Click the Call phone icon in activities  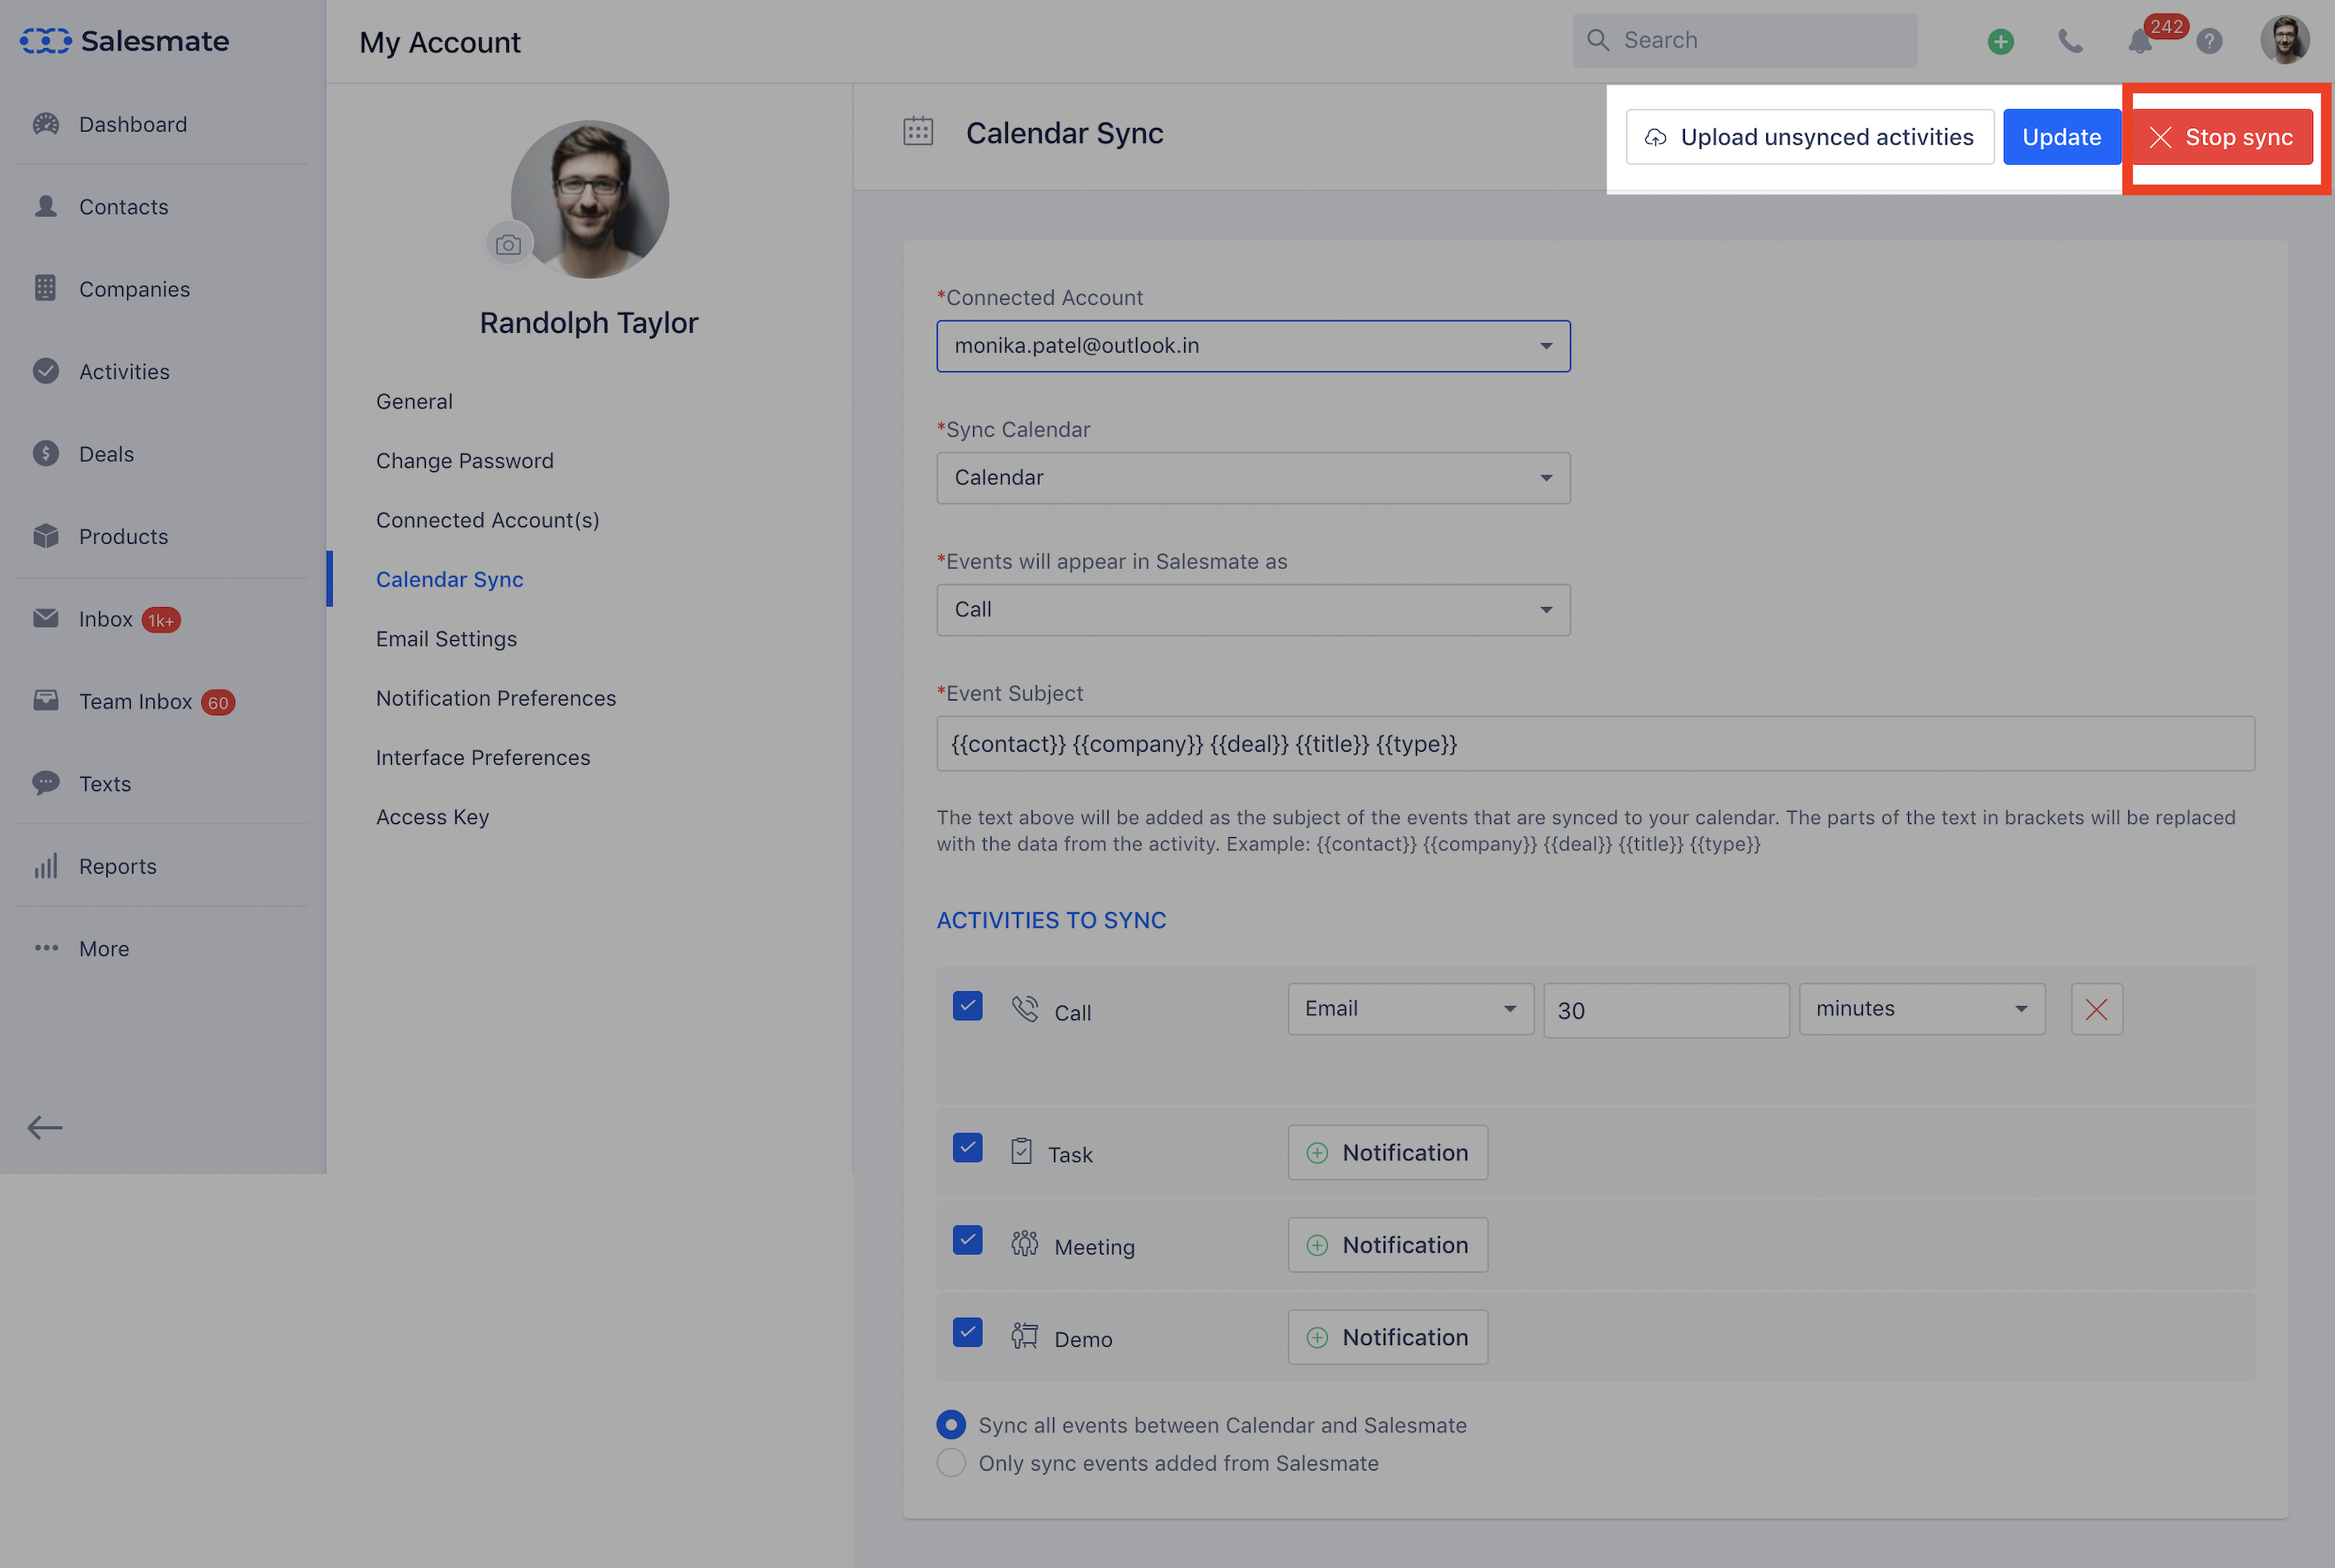pyautogui.click(x=1025, y=1009)
